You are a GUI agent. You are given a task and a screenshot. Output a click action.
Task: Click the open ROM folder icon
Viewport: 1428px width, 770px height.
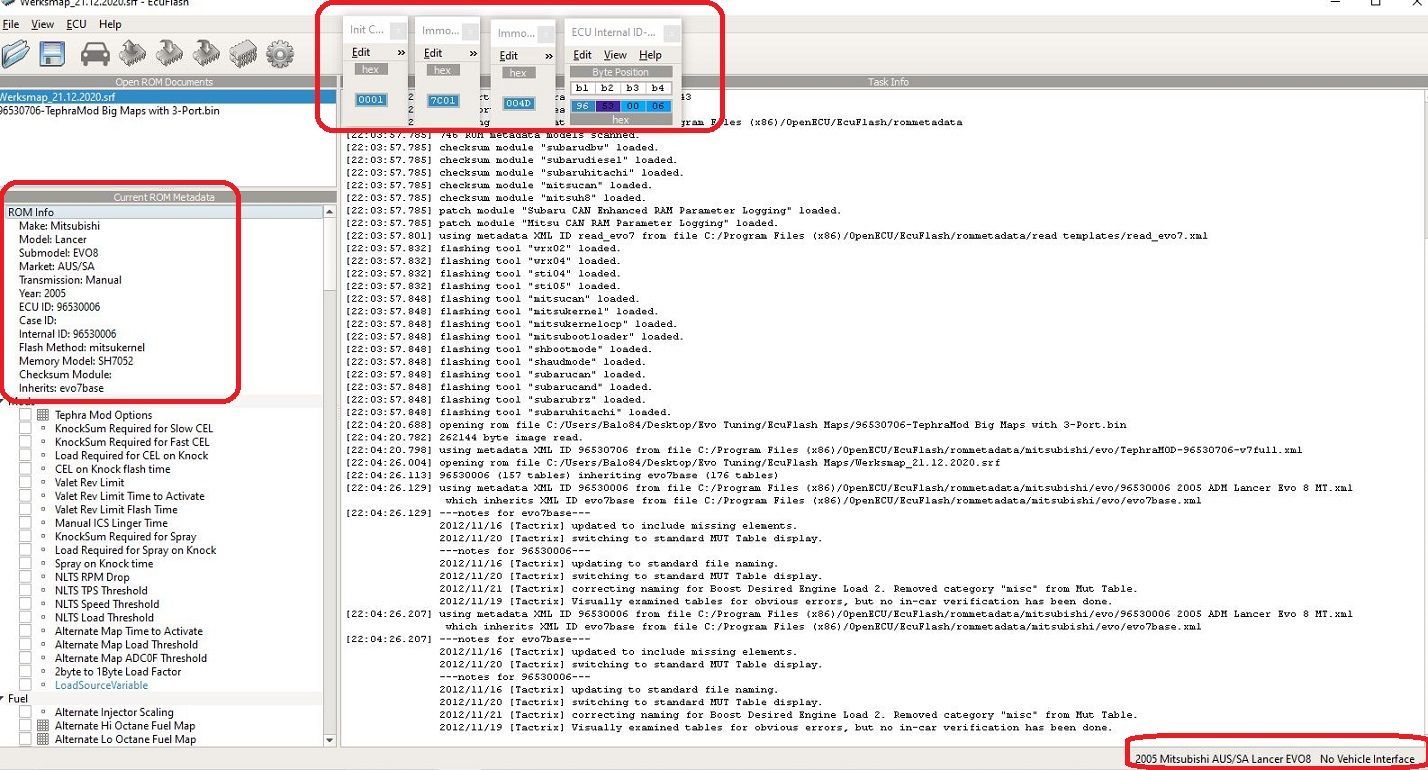[x=14, y=53]
